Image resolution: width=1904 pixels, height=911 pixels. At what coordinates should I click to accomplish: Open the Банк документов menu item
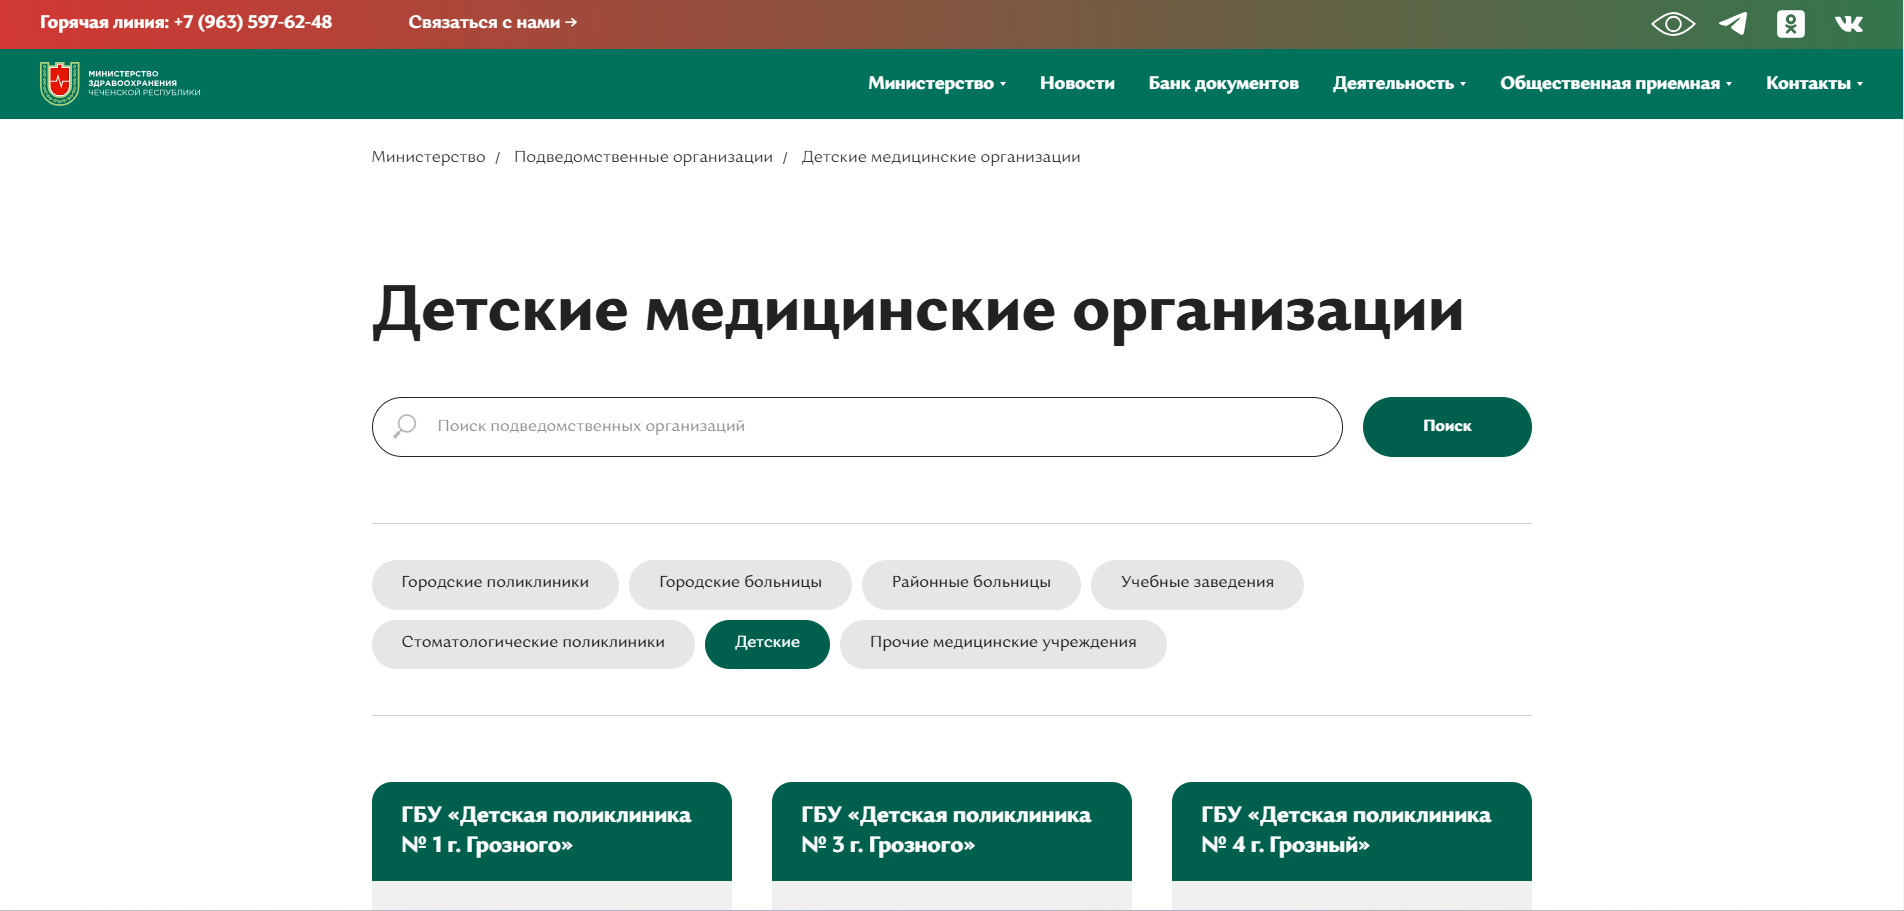pos(1223,83)
